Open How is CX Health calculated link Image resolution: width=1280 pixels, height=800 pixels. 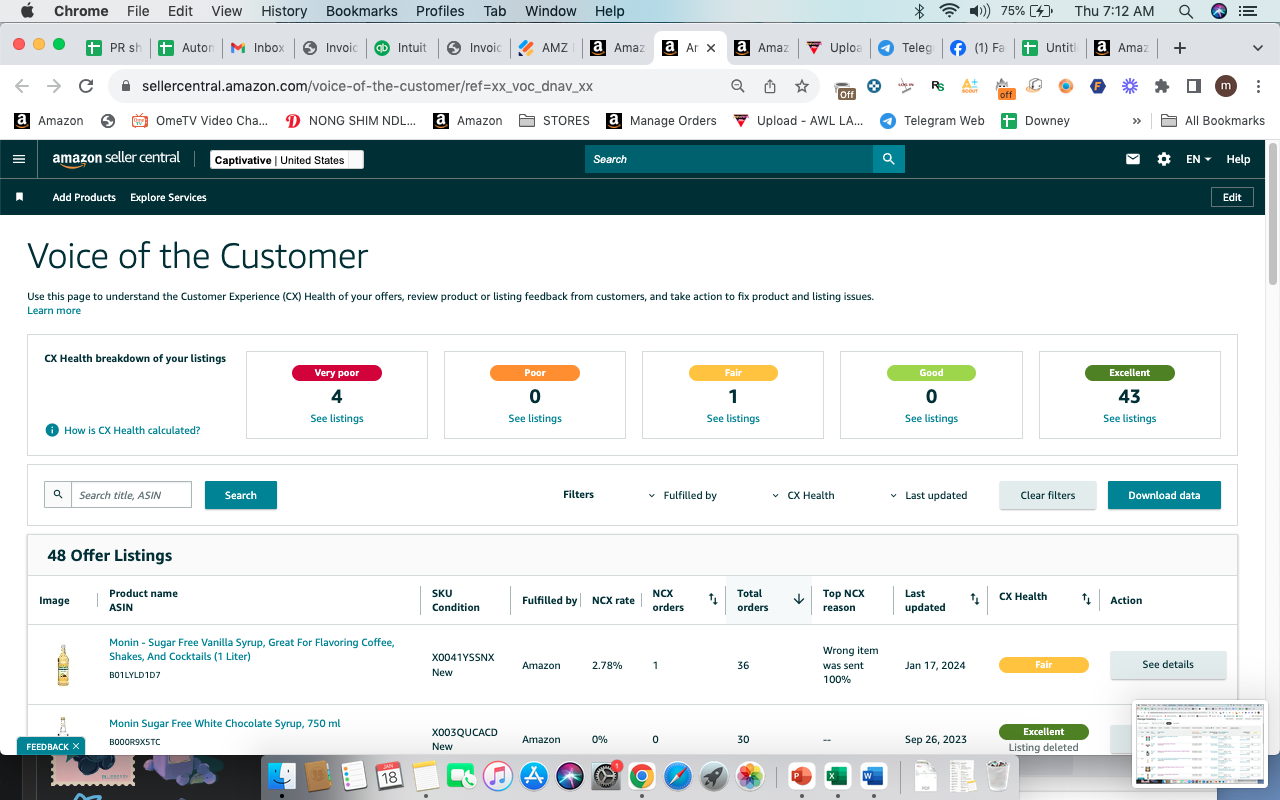132,430
